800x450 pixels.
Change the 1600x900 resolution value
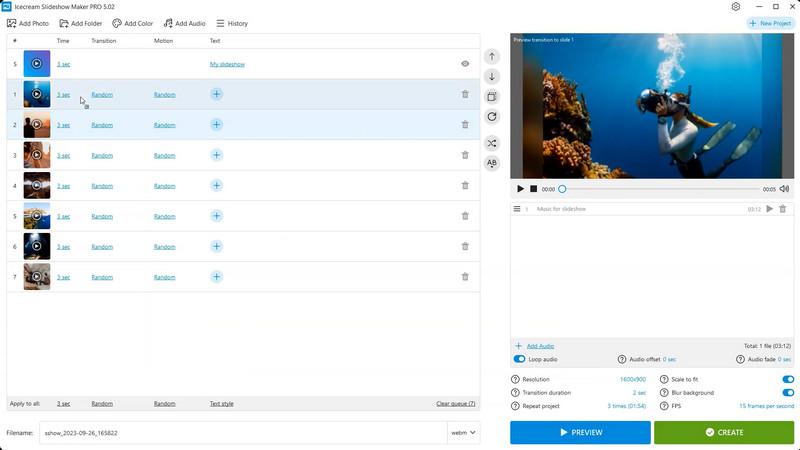coord(631,380)
